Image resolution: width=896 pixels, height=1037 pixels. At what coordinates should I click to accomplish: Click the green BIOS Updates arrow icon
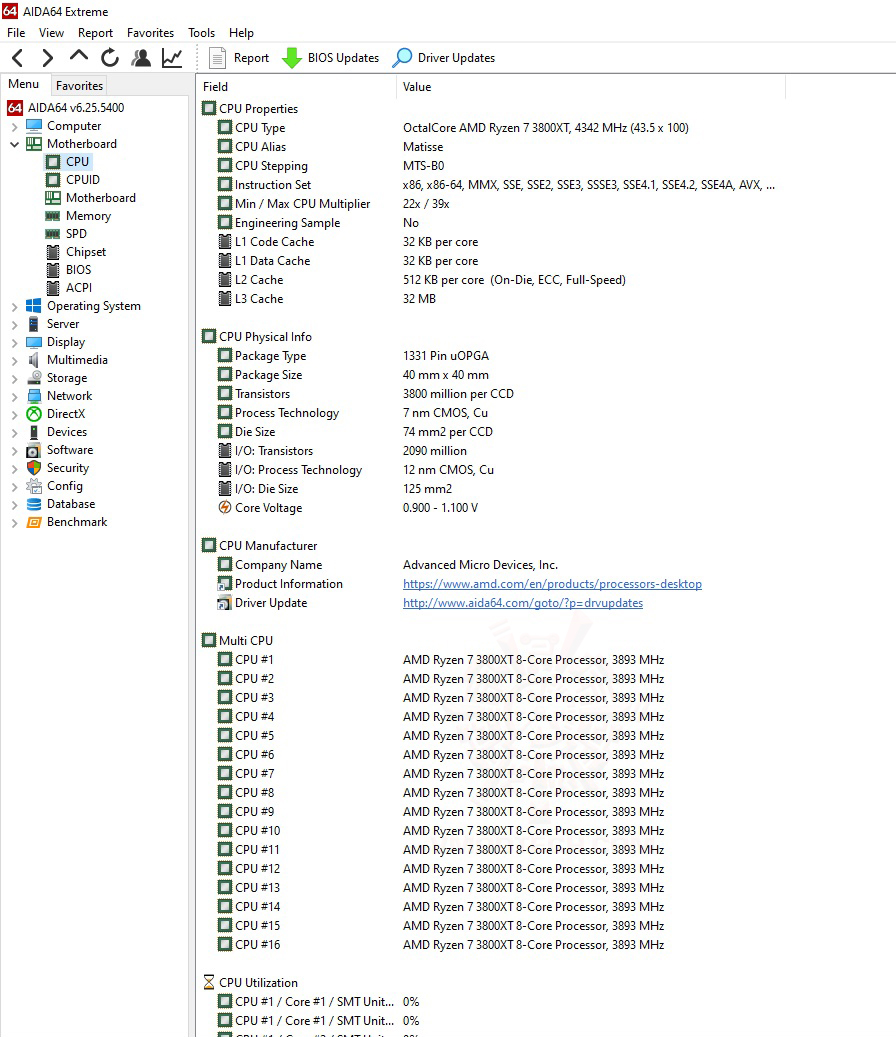coord(292,58)
